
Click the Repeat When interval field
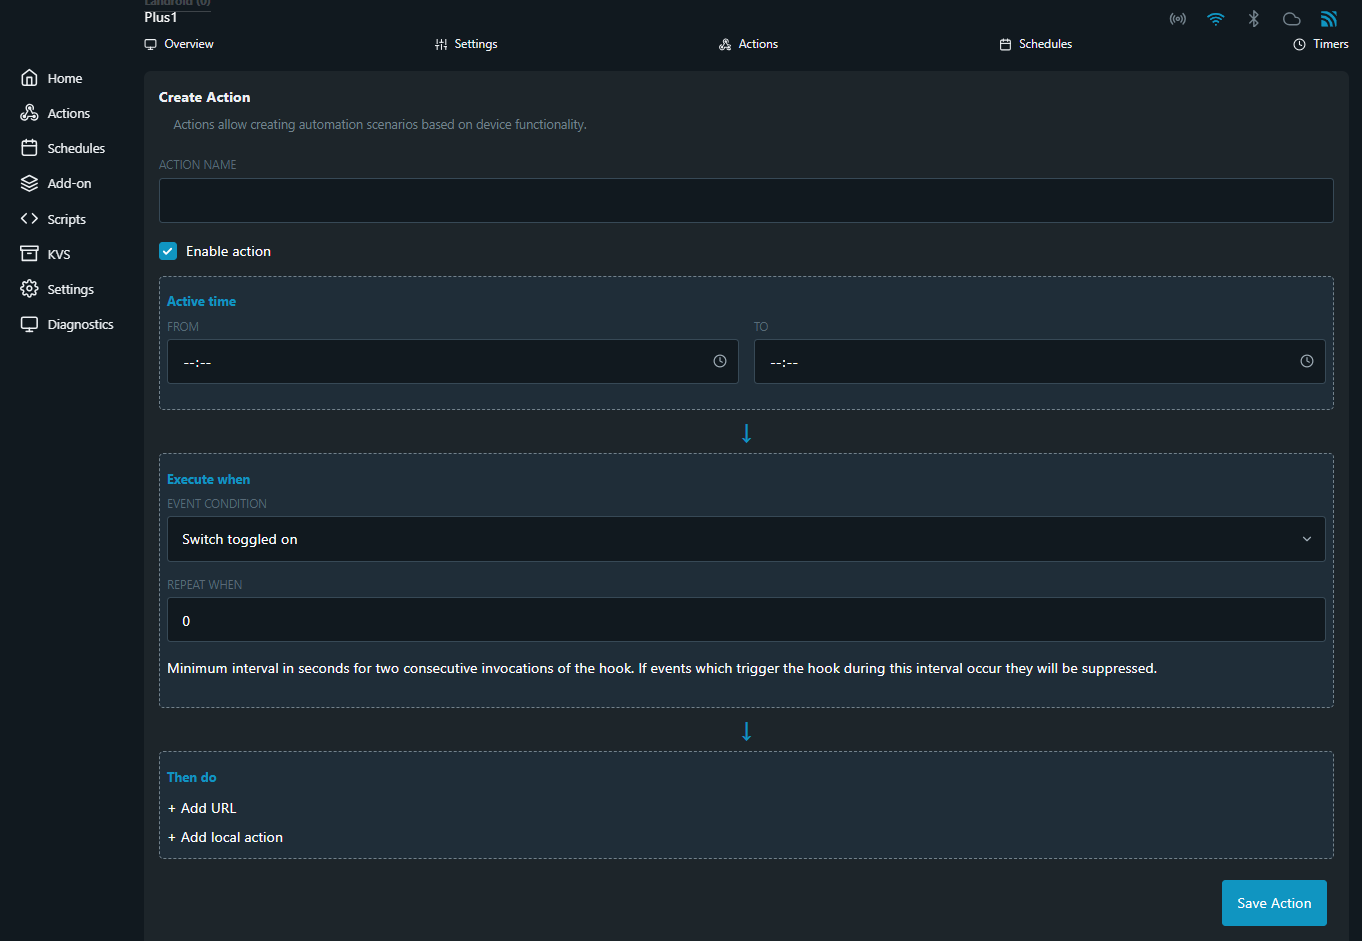pos(745,620)
